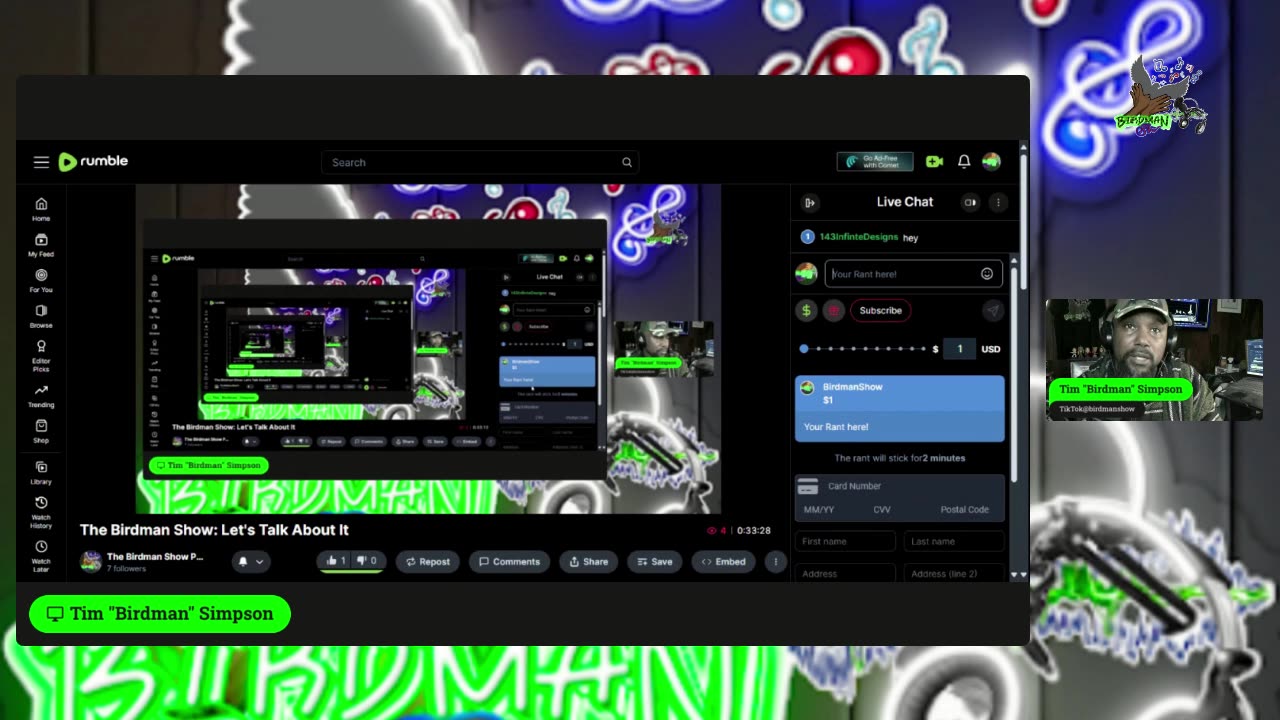This screenshot has width=1280, height=720.
Task: Adjust the rant amount slider
Action: (864, 349)
